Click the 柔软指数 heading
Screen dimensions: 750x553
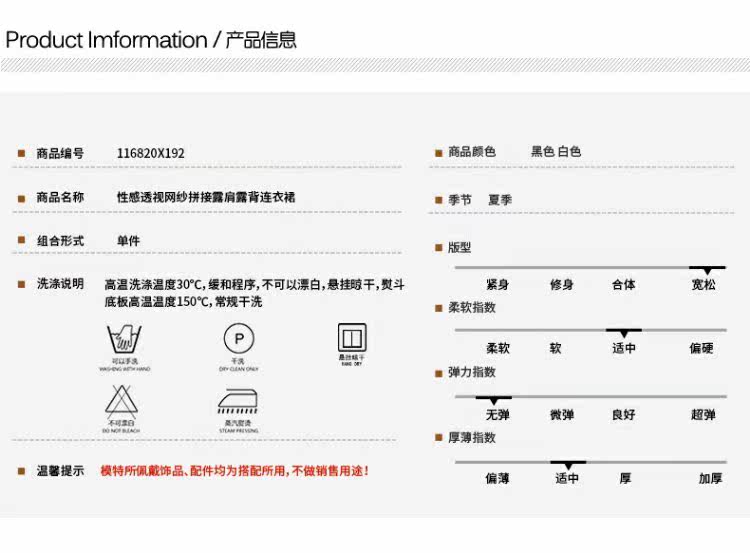pyautogui.click(x=472, y=308)
